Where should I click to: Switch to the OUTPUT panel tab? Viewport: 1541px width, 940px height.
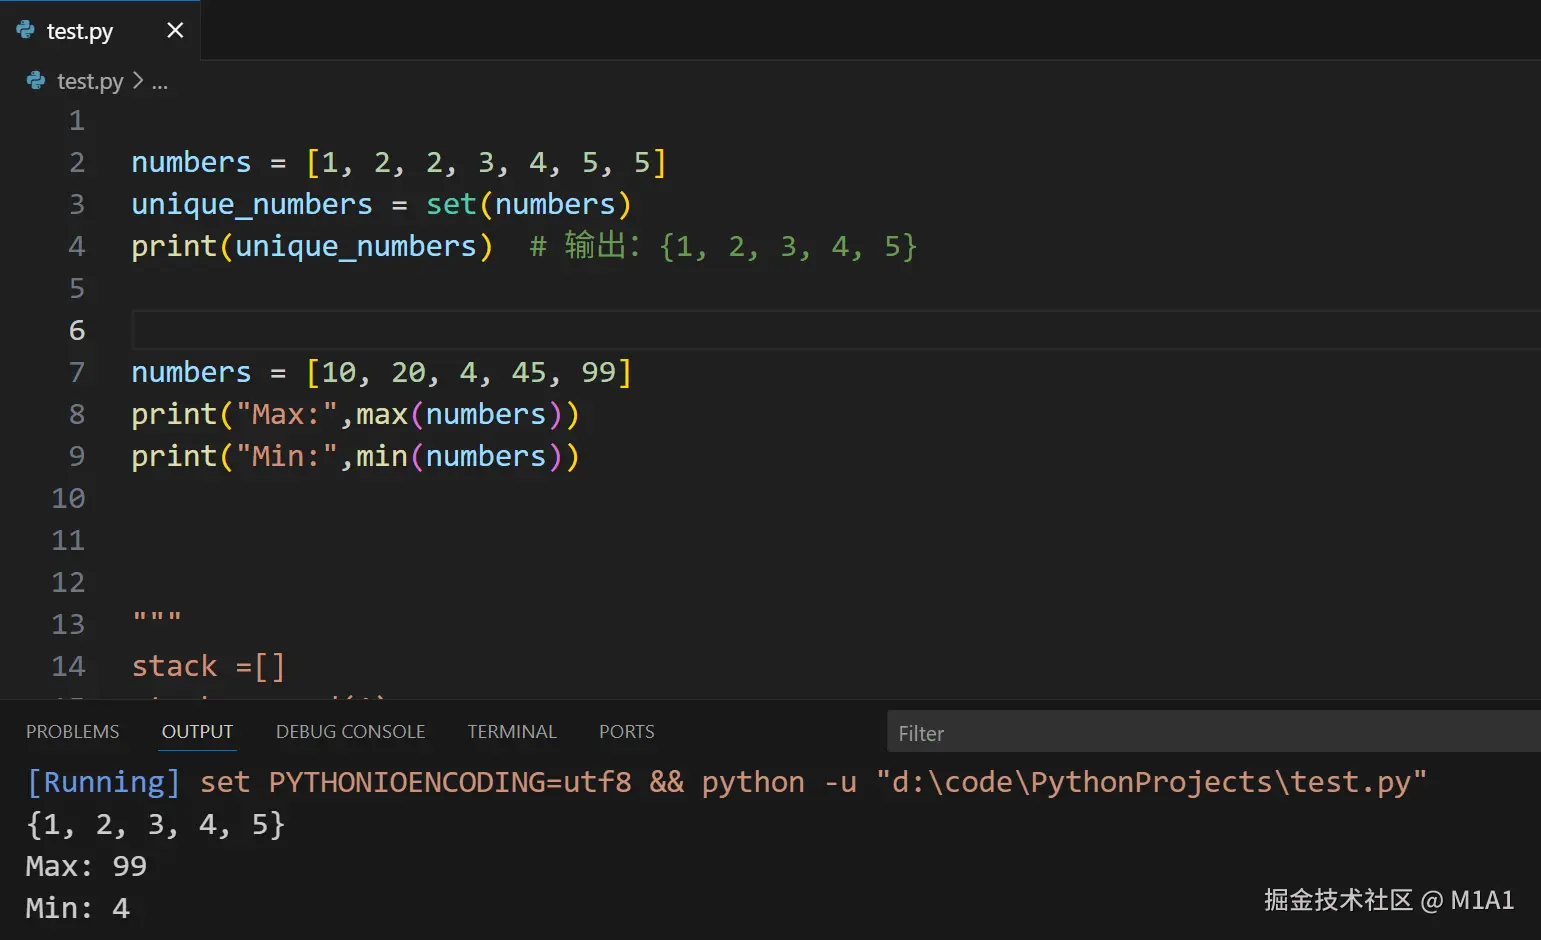click(x=197, y=731)
